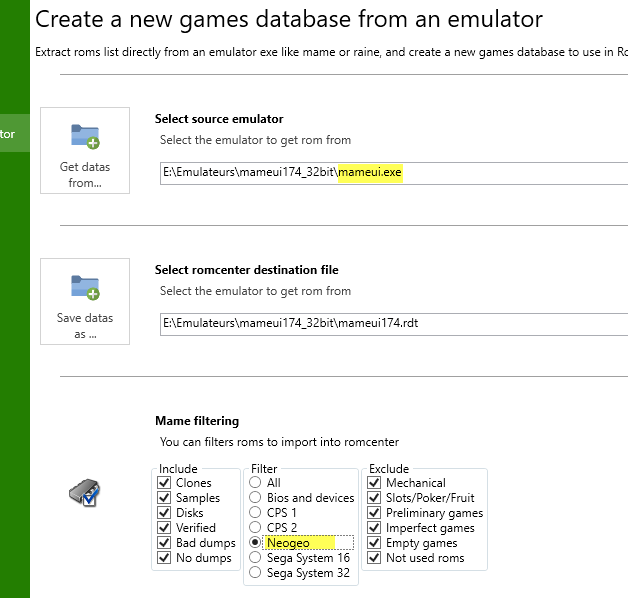This screenshot has width=628, height=598.
Task: Select the Neogeo radio button
Action: point(255,542)
